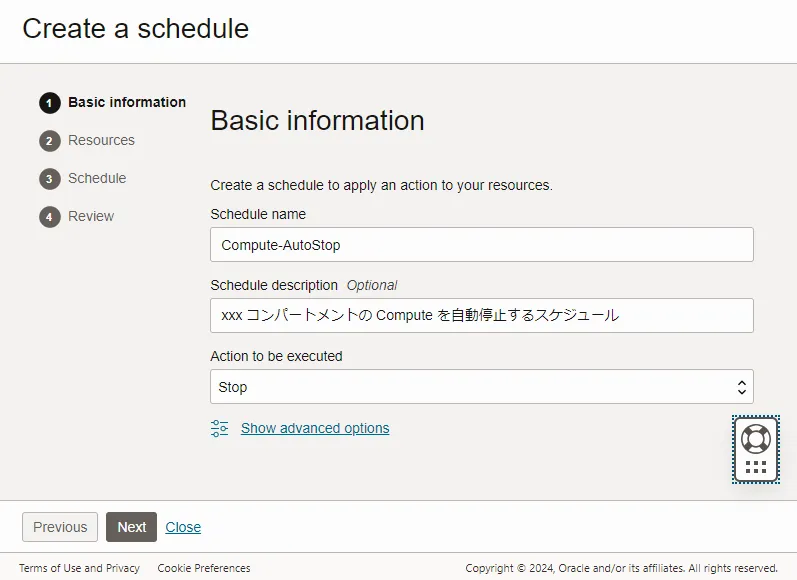This screenshot has height=580, width=797.
Task: Open Cookie Preferences footer link
Action: point(204,568)
